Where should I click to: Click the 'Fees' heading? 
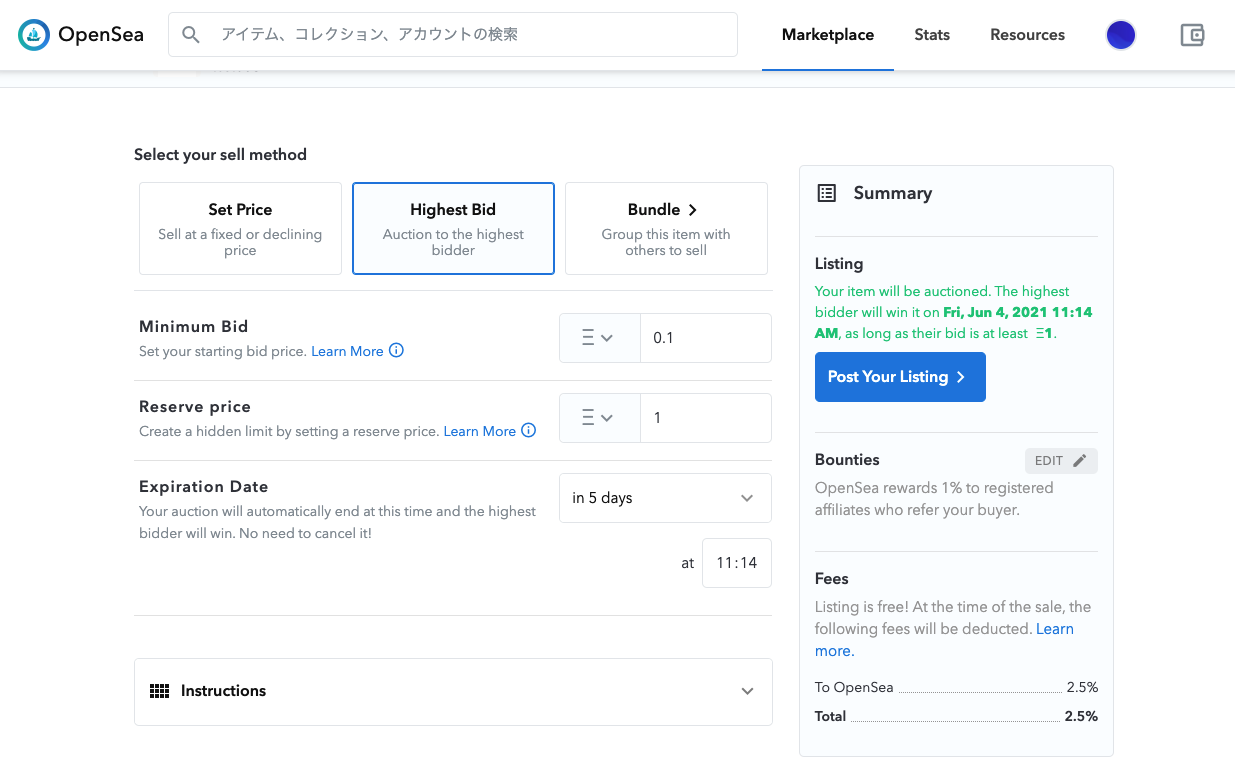832,579
